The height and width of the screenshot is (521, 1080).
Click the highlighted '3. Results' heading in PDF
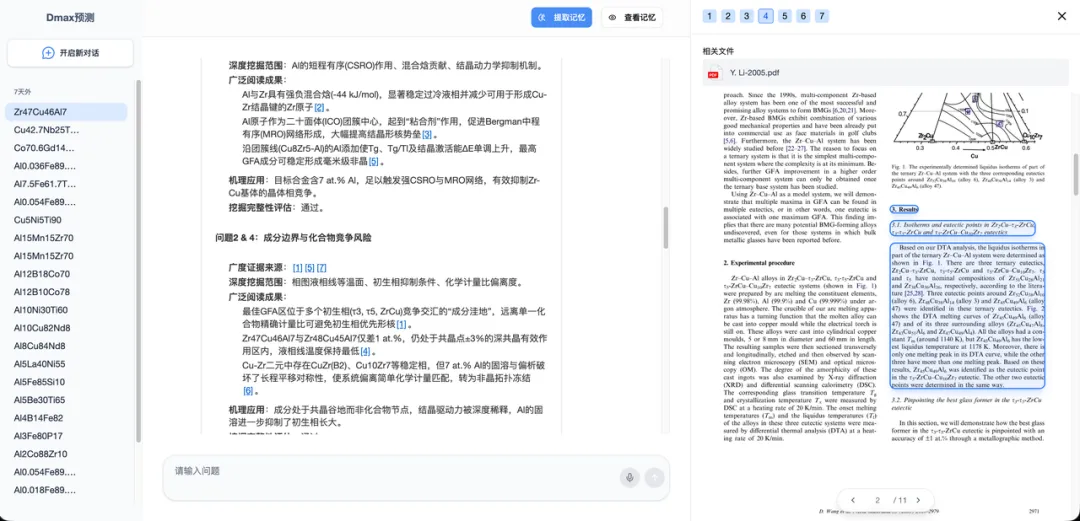(x=904, y=210)
